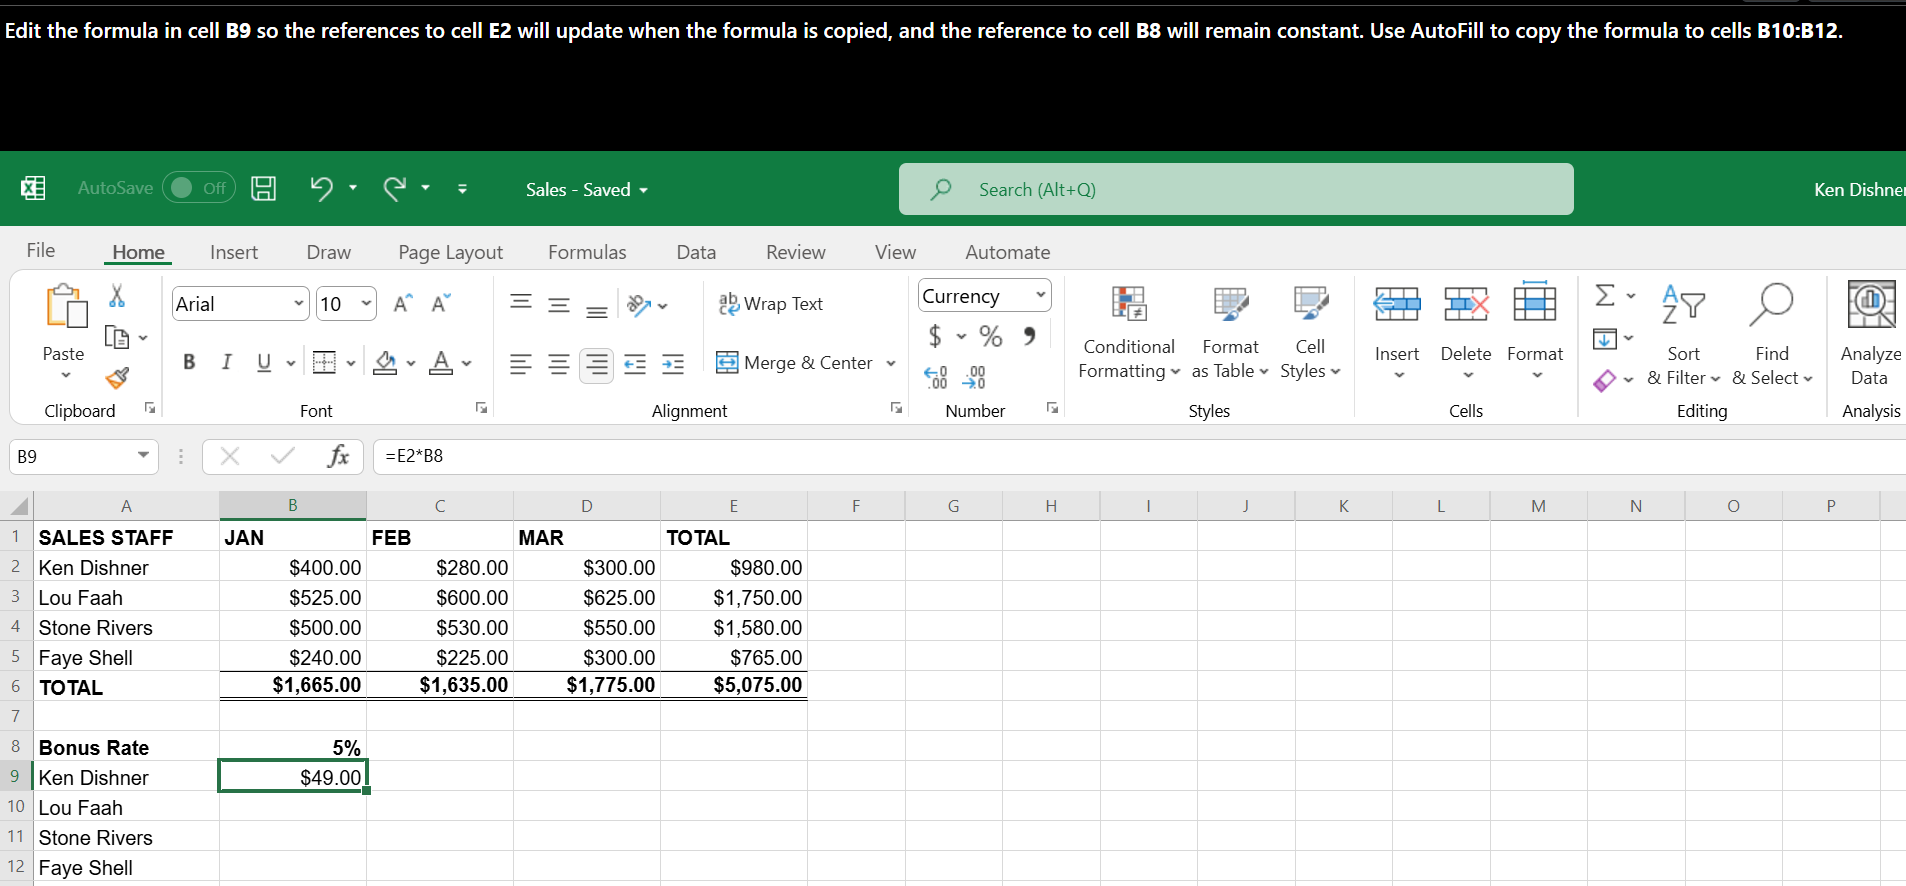Click the Search box
This screenshot has height=886, width=1906.
click(x=1236, y=189)
